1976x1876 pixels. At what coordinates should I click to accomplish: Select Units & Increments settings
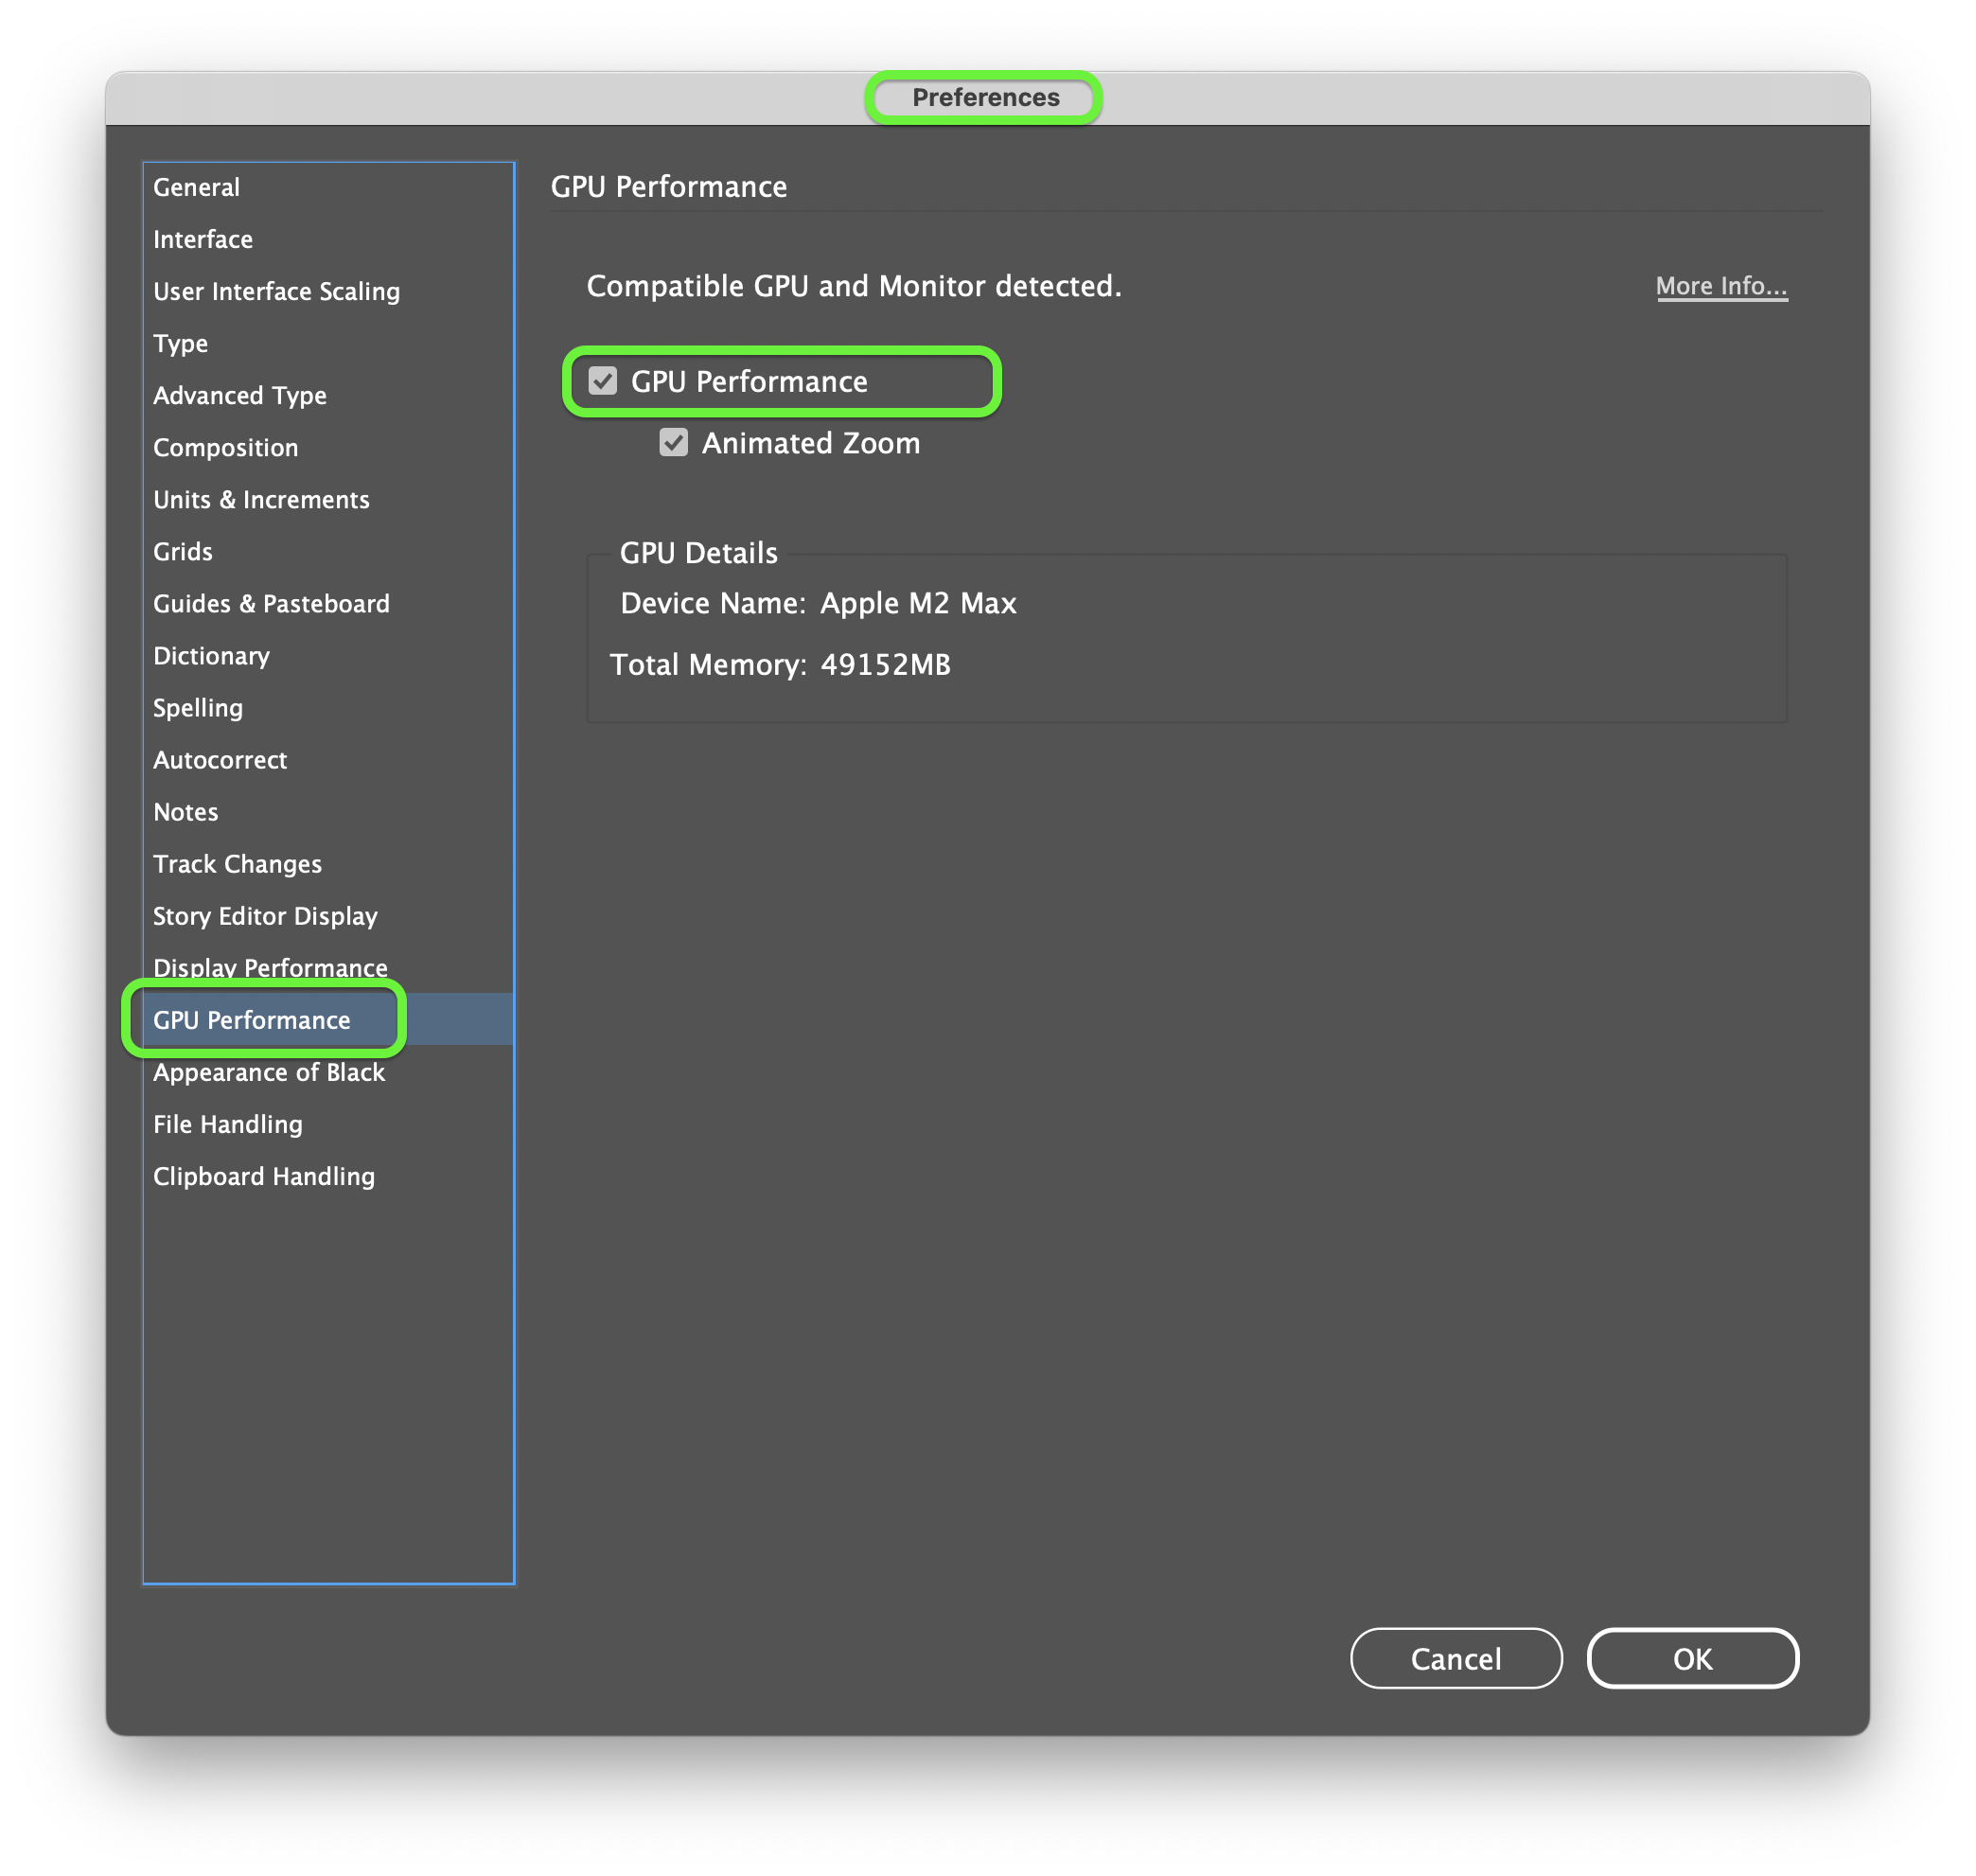pyautogui.click(x=262, y=499)
